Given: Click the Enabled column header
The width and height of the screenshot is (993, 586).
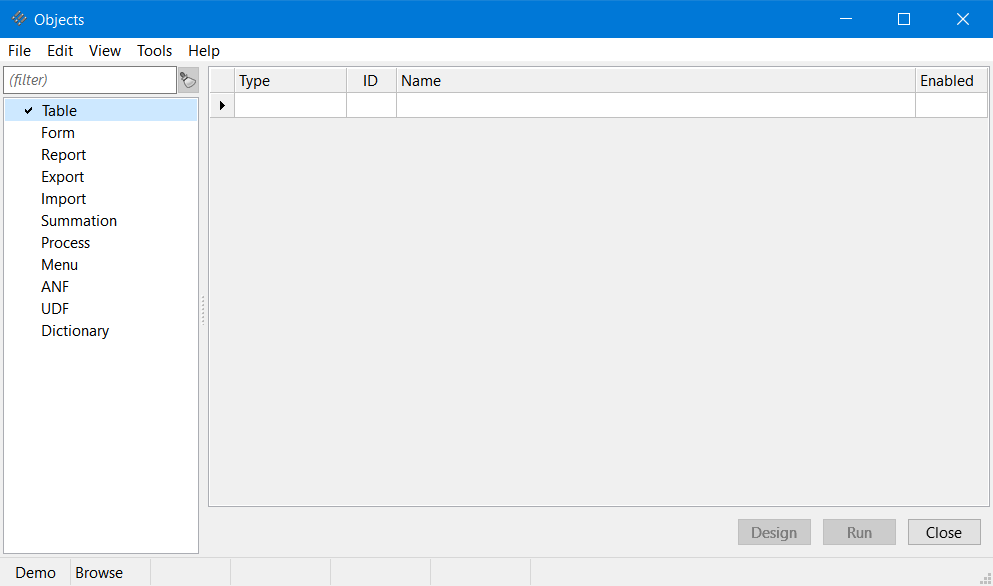Looking at the screenshot, I should point(950,81).
